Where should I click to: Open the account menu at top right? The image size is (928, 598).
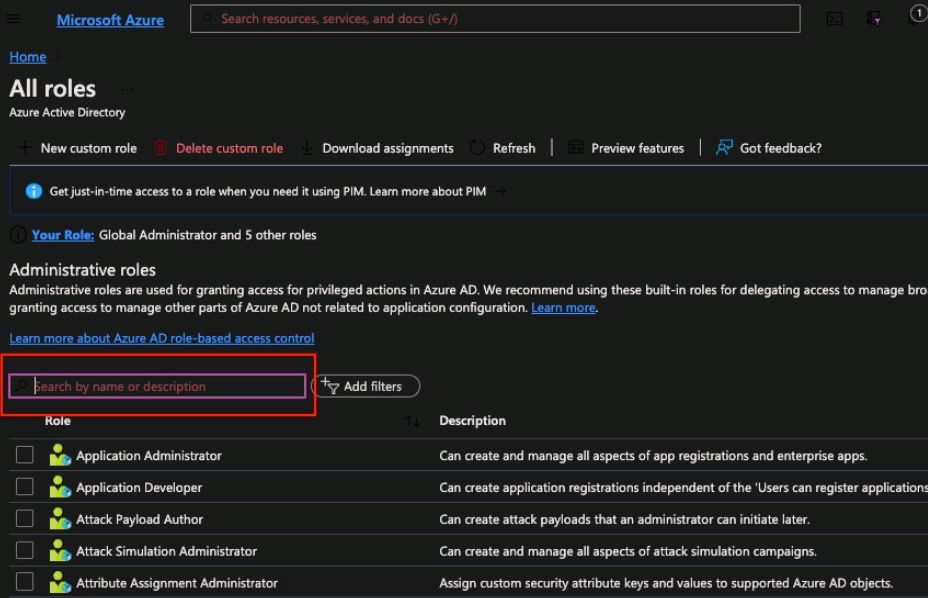(918, 15)
